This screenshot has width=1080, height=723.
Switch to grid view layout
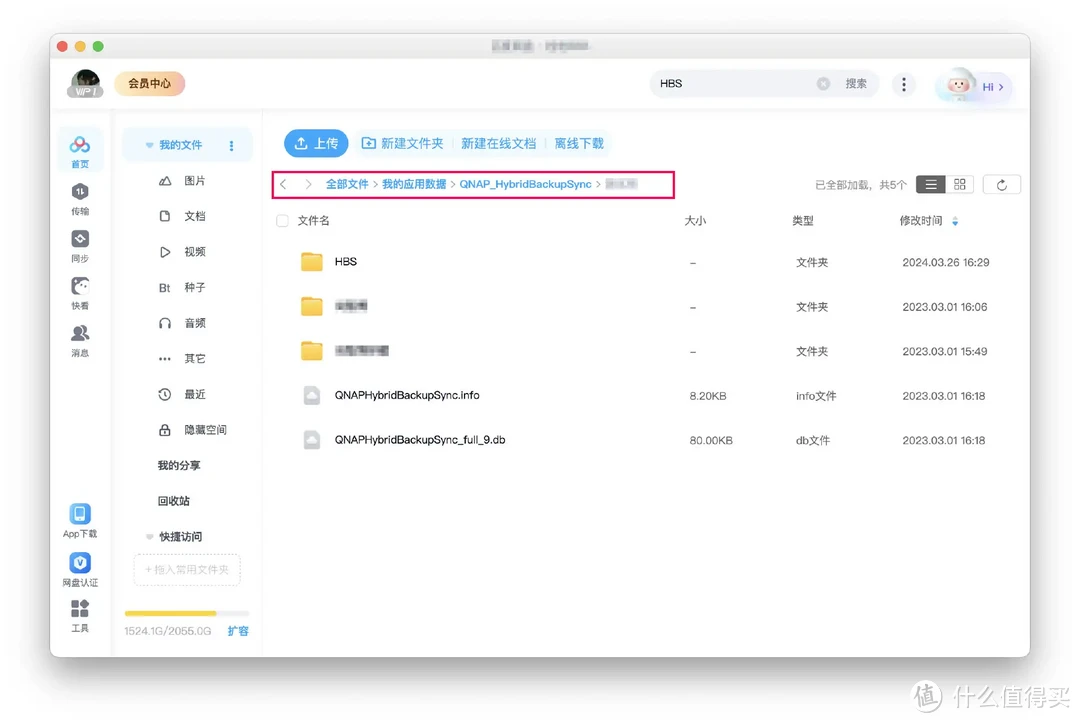click(x=959, y=184)
